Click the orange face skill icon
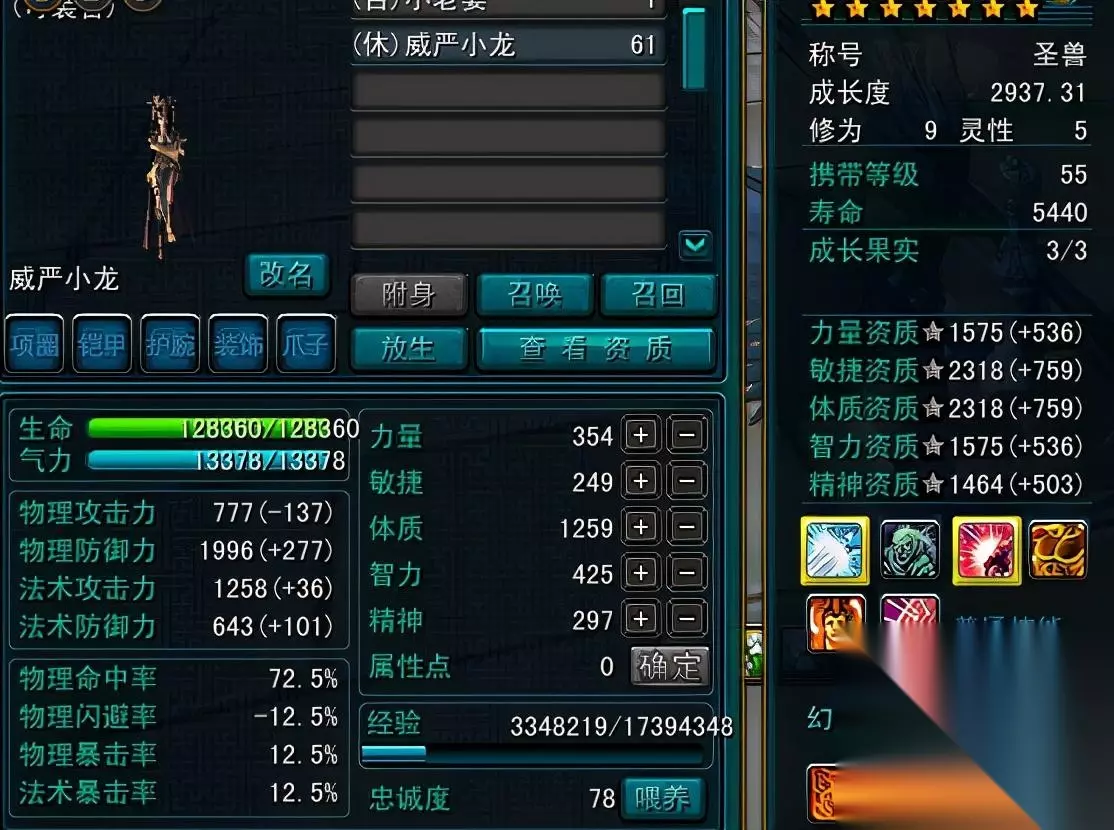Image resolution: width=1114 pixels, height=830 pixels. pos(836,622)
